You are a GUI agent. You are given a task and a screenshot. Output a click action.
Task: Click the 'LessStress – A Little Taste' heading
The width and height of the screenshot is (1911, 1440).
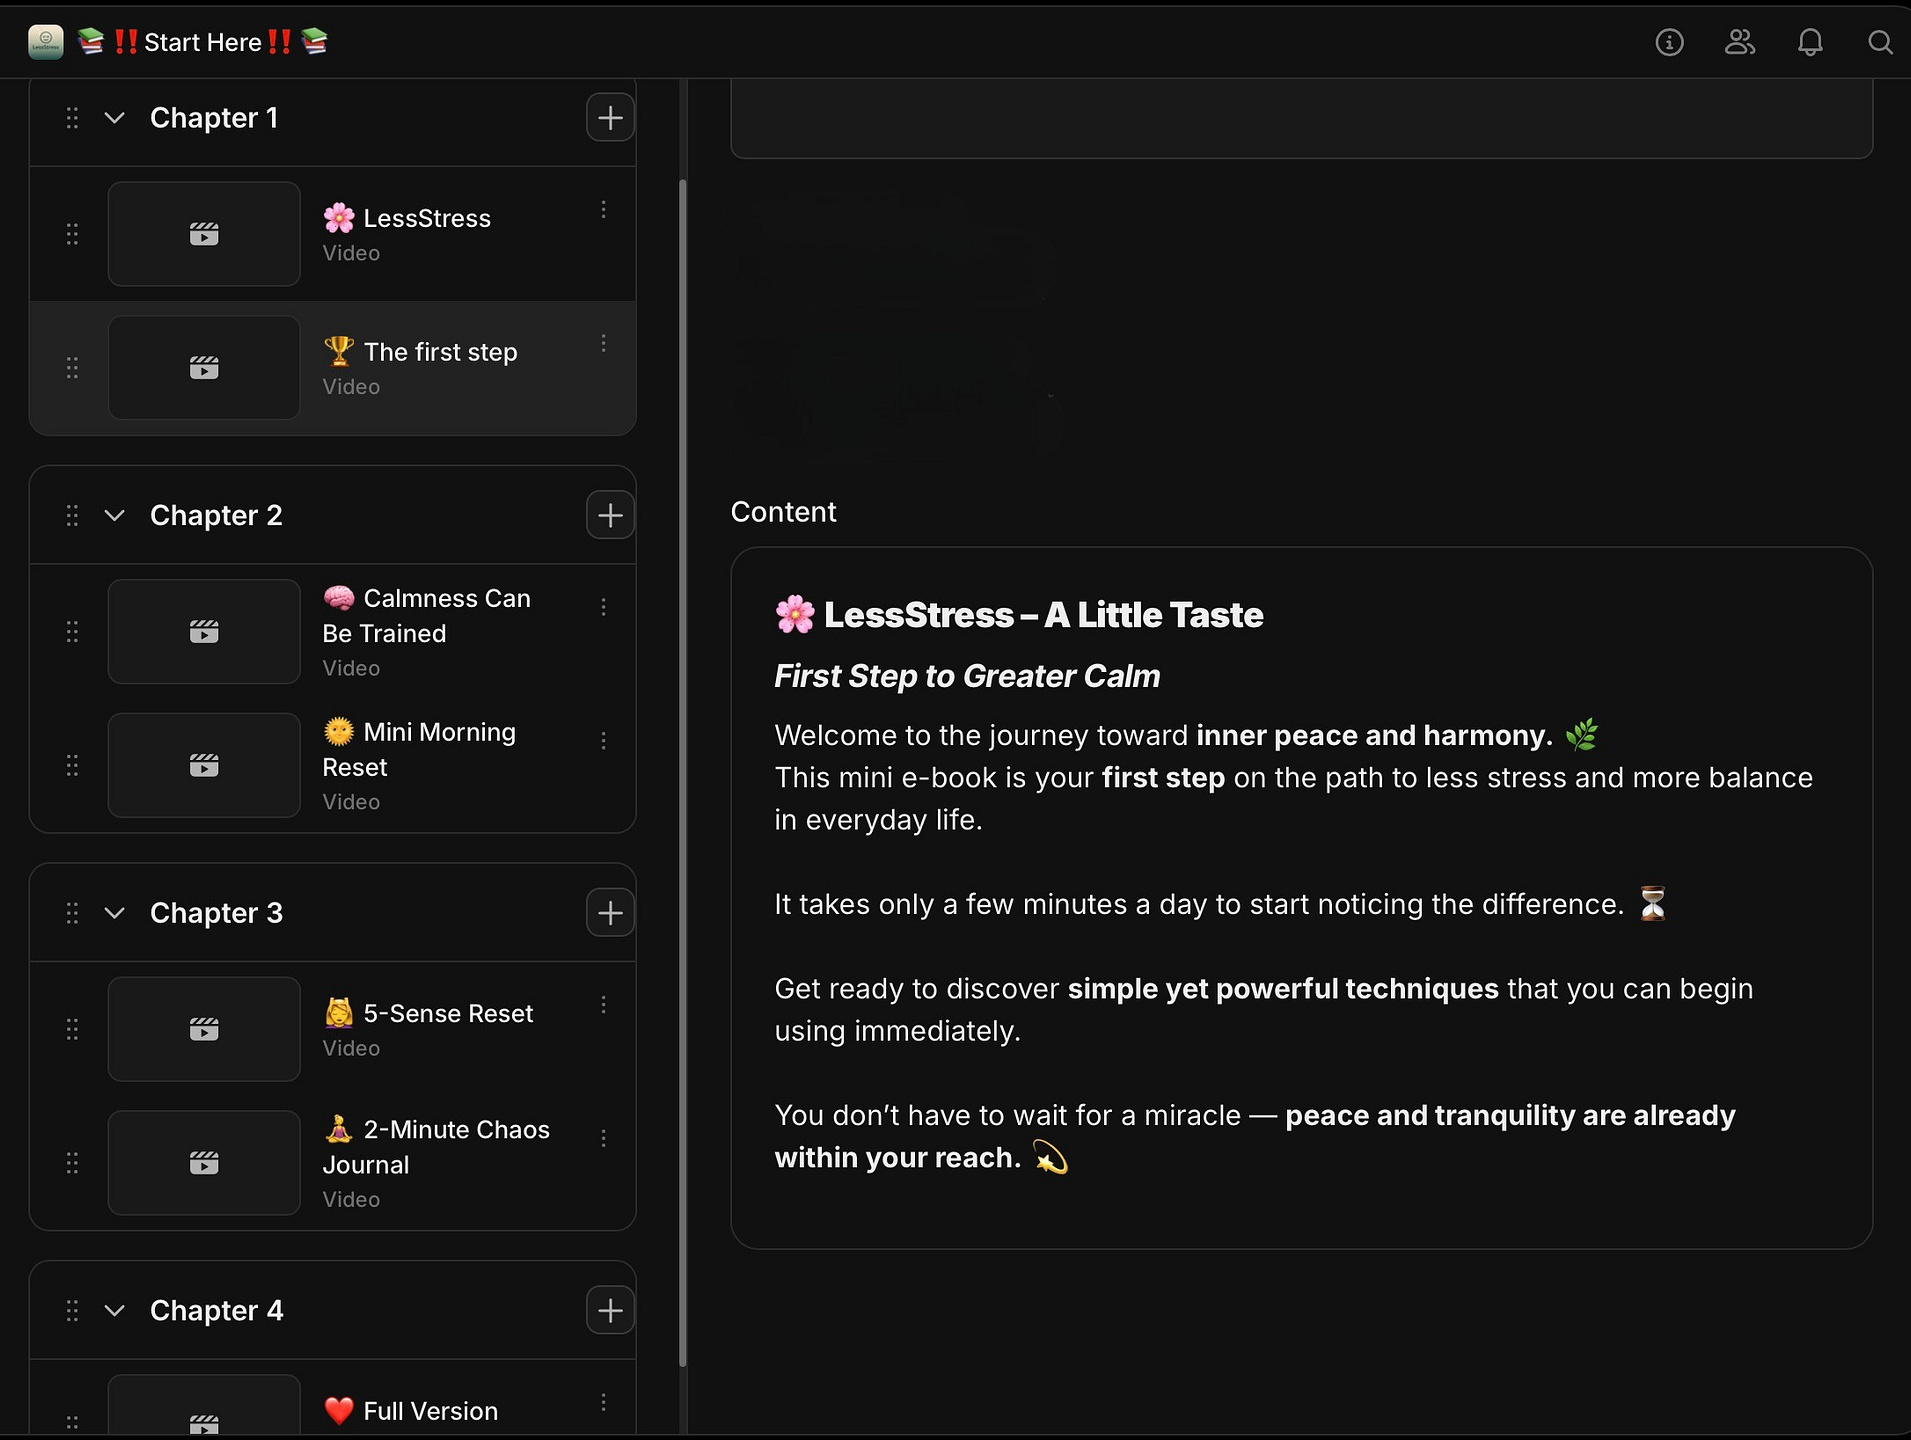click(x=1019, y=615)
